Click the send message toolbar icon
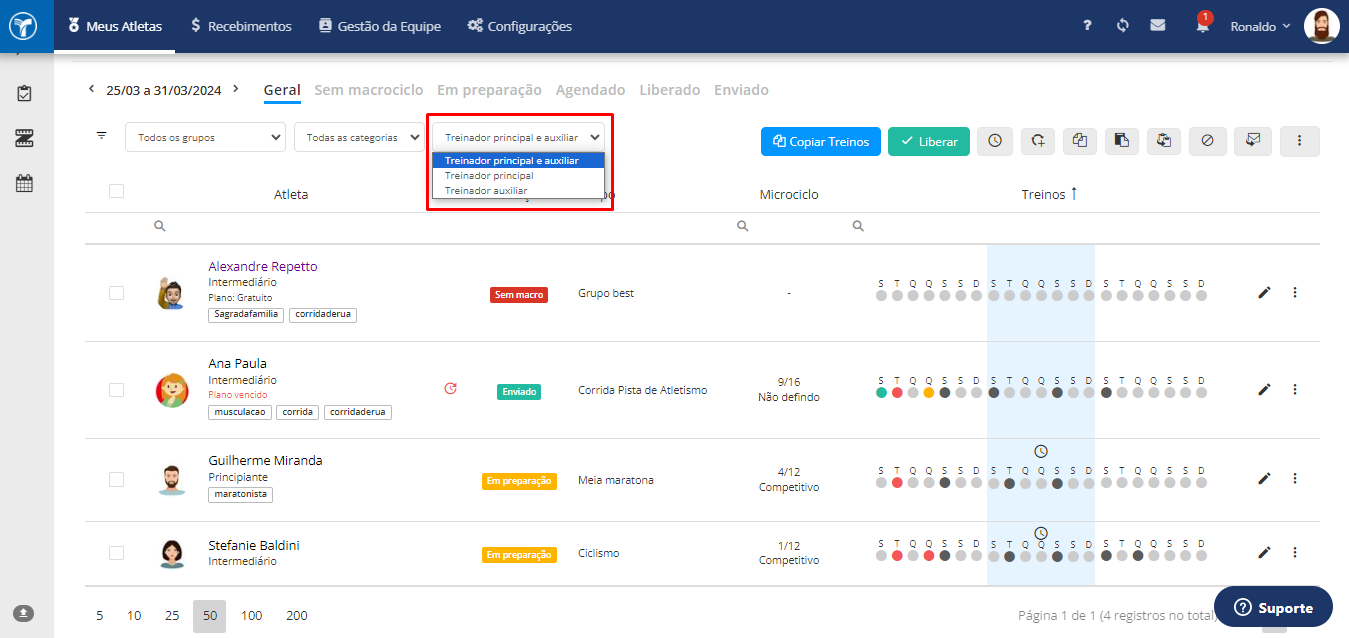This screenshot has height=638, width=1349. click(1253, 141)
